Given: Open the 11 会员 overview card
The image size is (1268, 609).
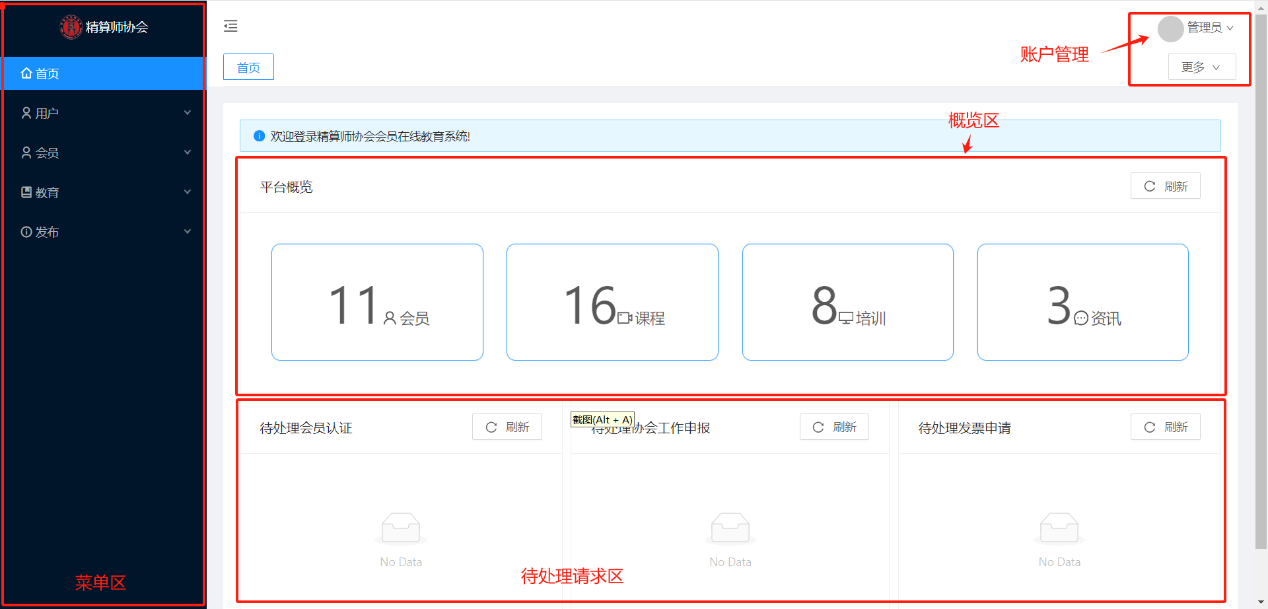Looking at the screenshot, I should [x=377, y=302].
